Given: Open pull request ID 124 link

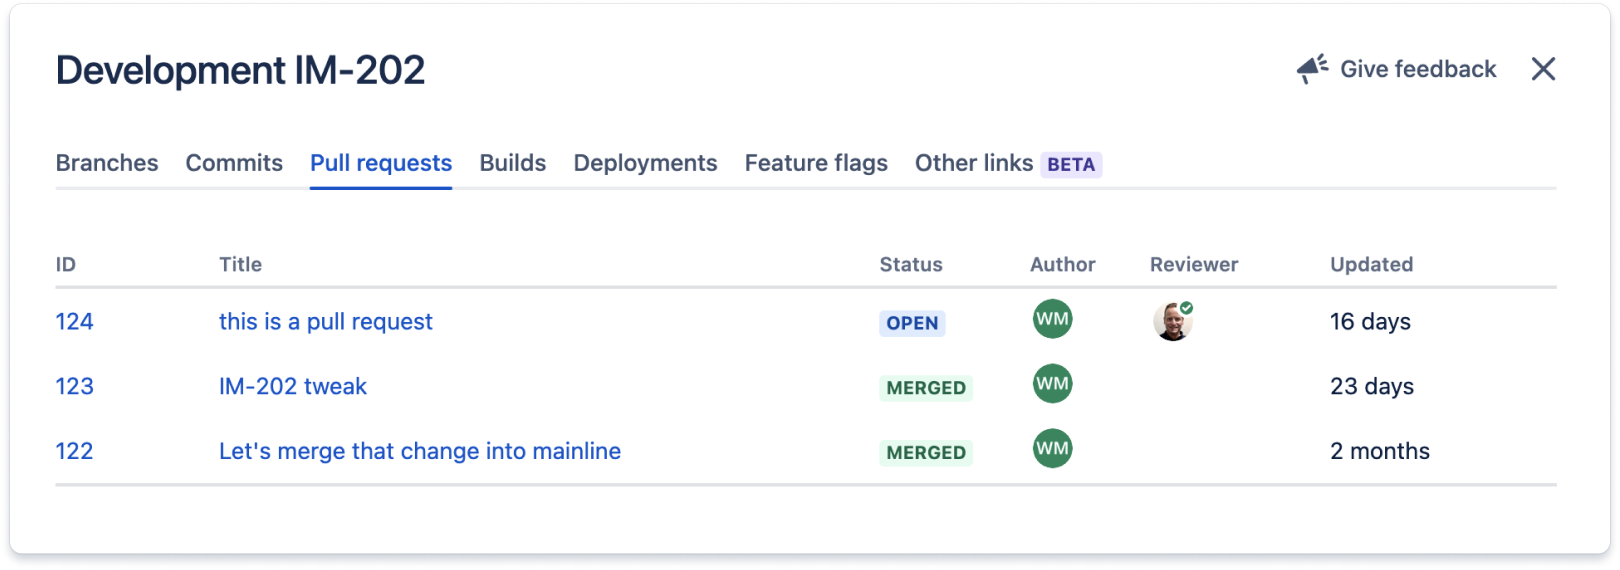Looking at the screenshot, I should click(x=74, y=322).
